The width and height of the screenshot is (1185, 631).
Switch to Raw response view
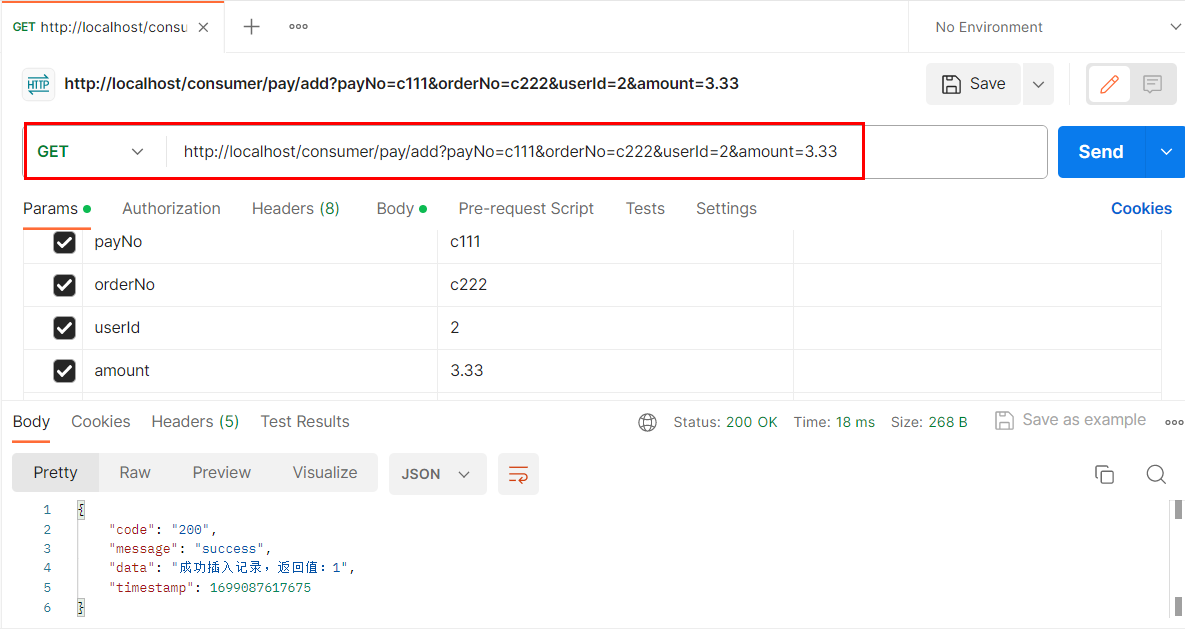[135, 473]
